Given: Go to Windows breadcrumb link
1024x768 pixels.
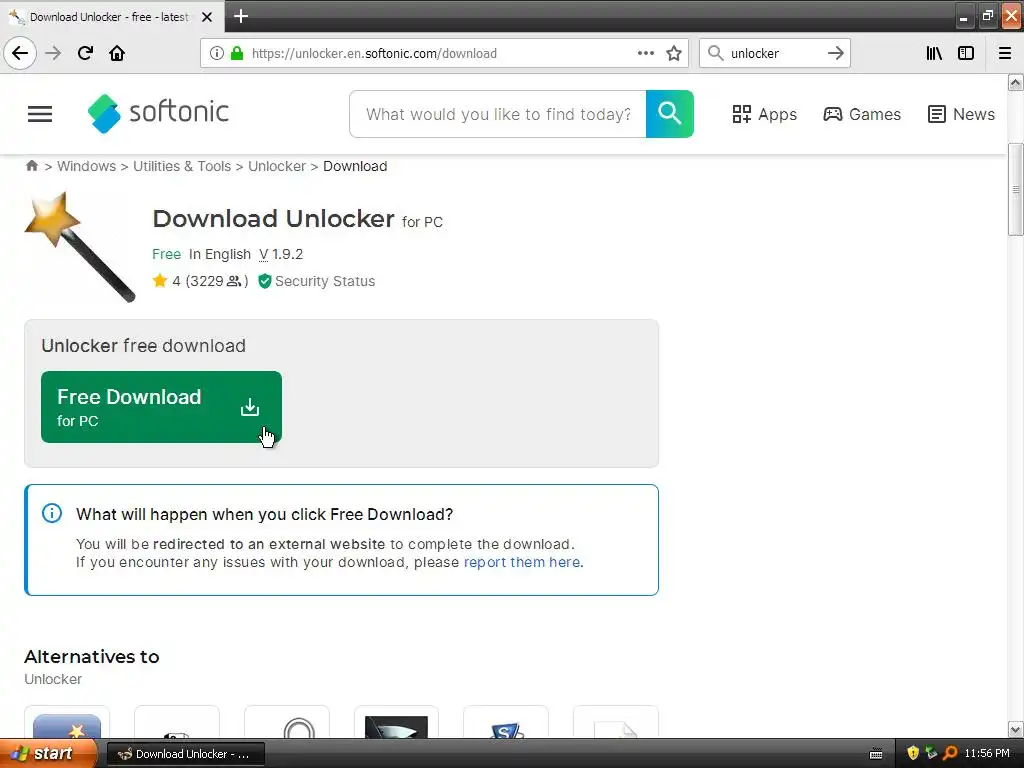Looking at the screenshot, I should coord(86,166).
